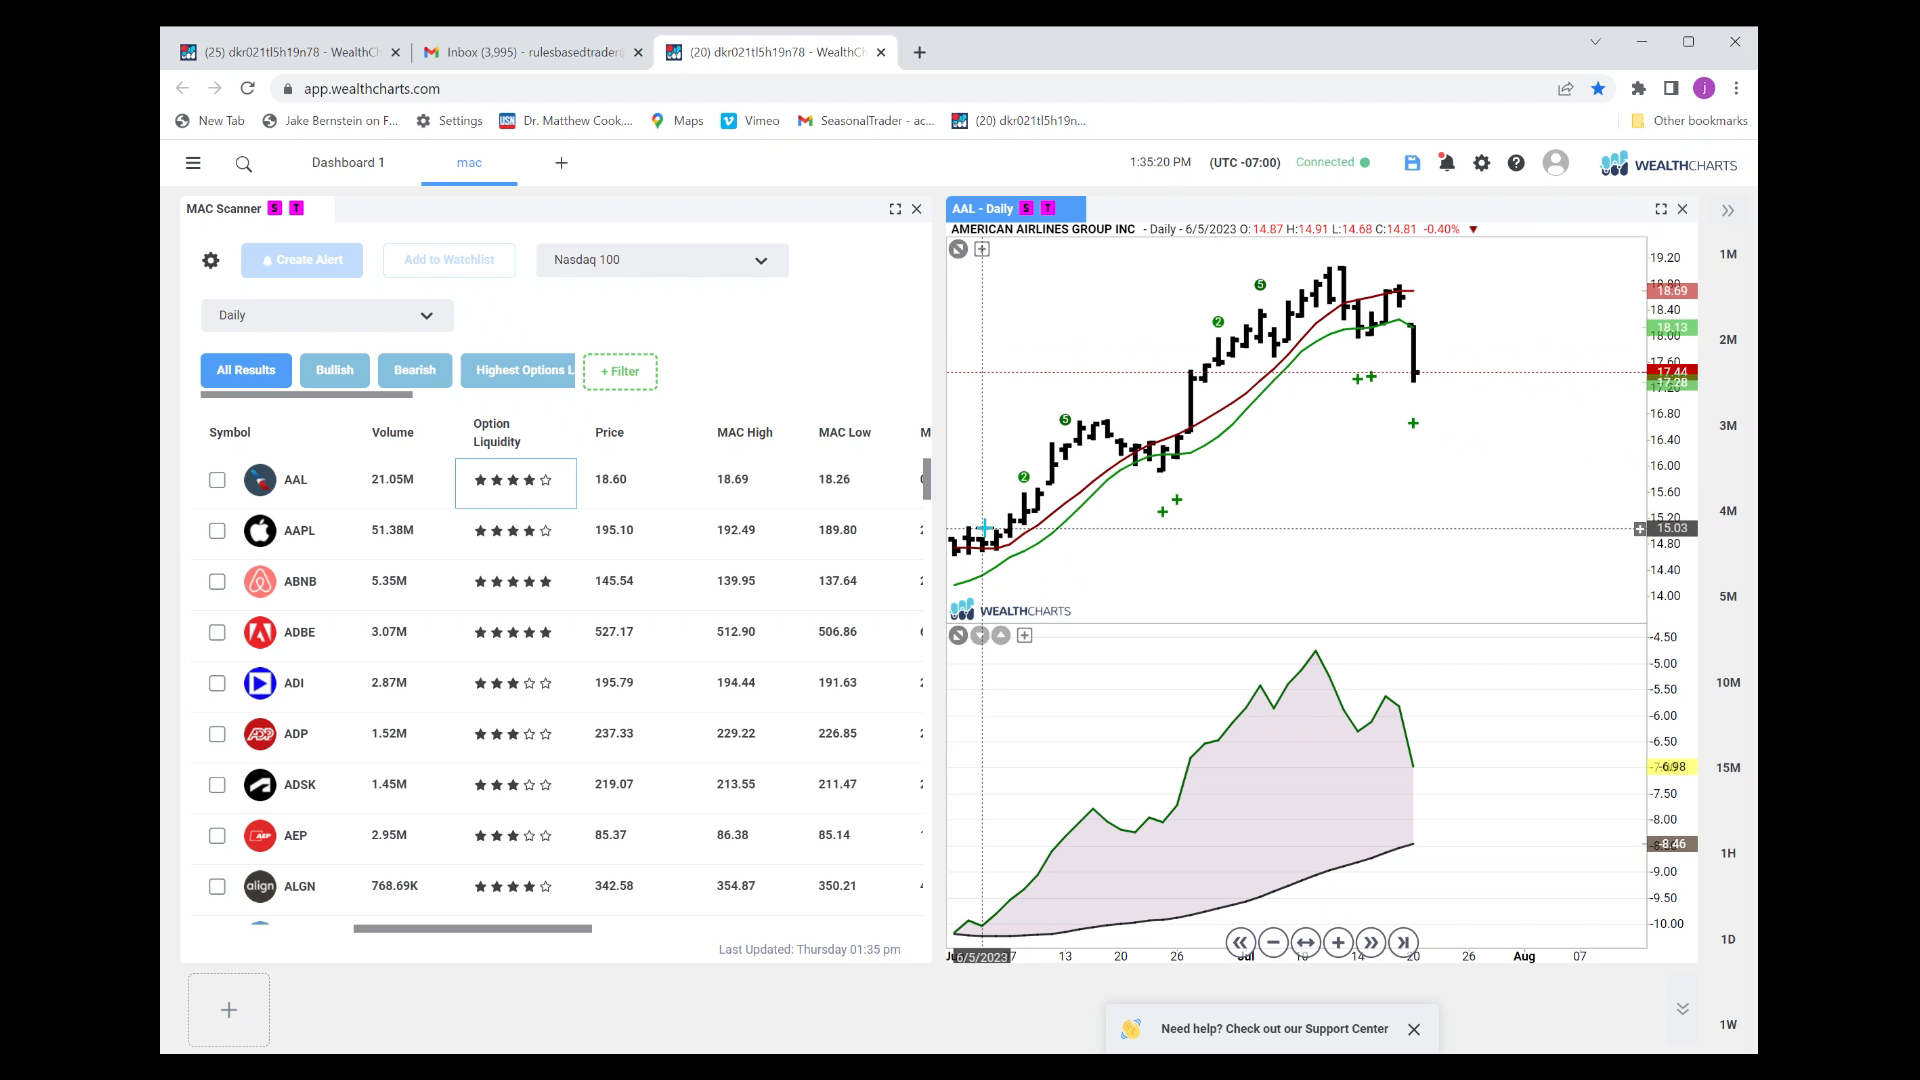
Task: Show All Results filter tab
Action: (246, 371)
